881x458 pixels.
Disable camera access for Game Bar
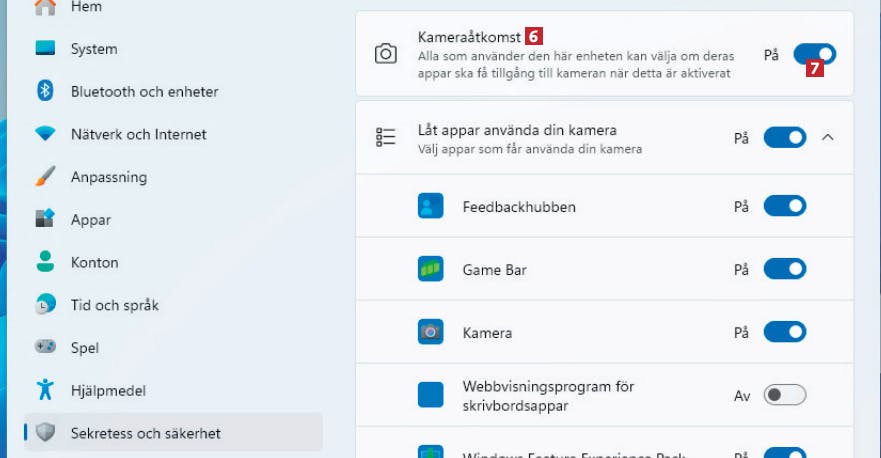point(785,269)
